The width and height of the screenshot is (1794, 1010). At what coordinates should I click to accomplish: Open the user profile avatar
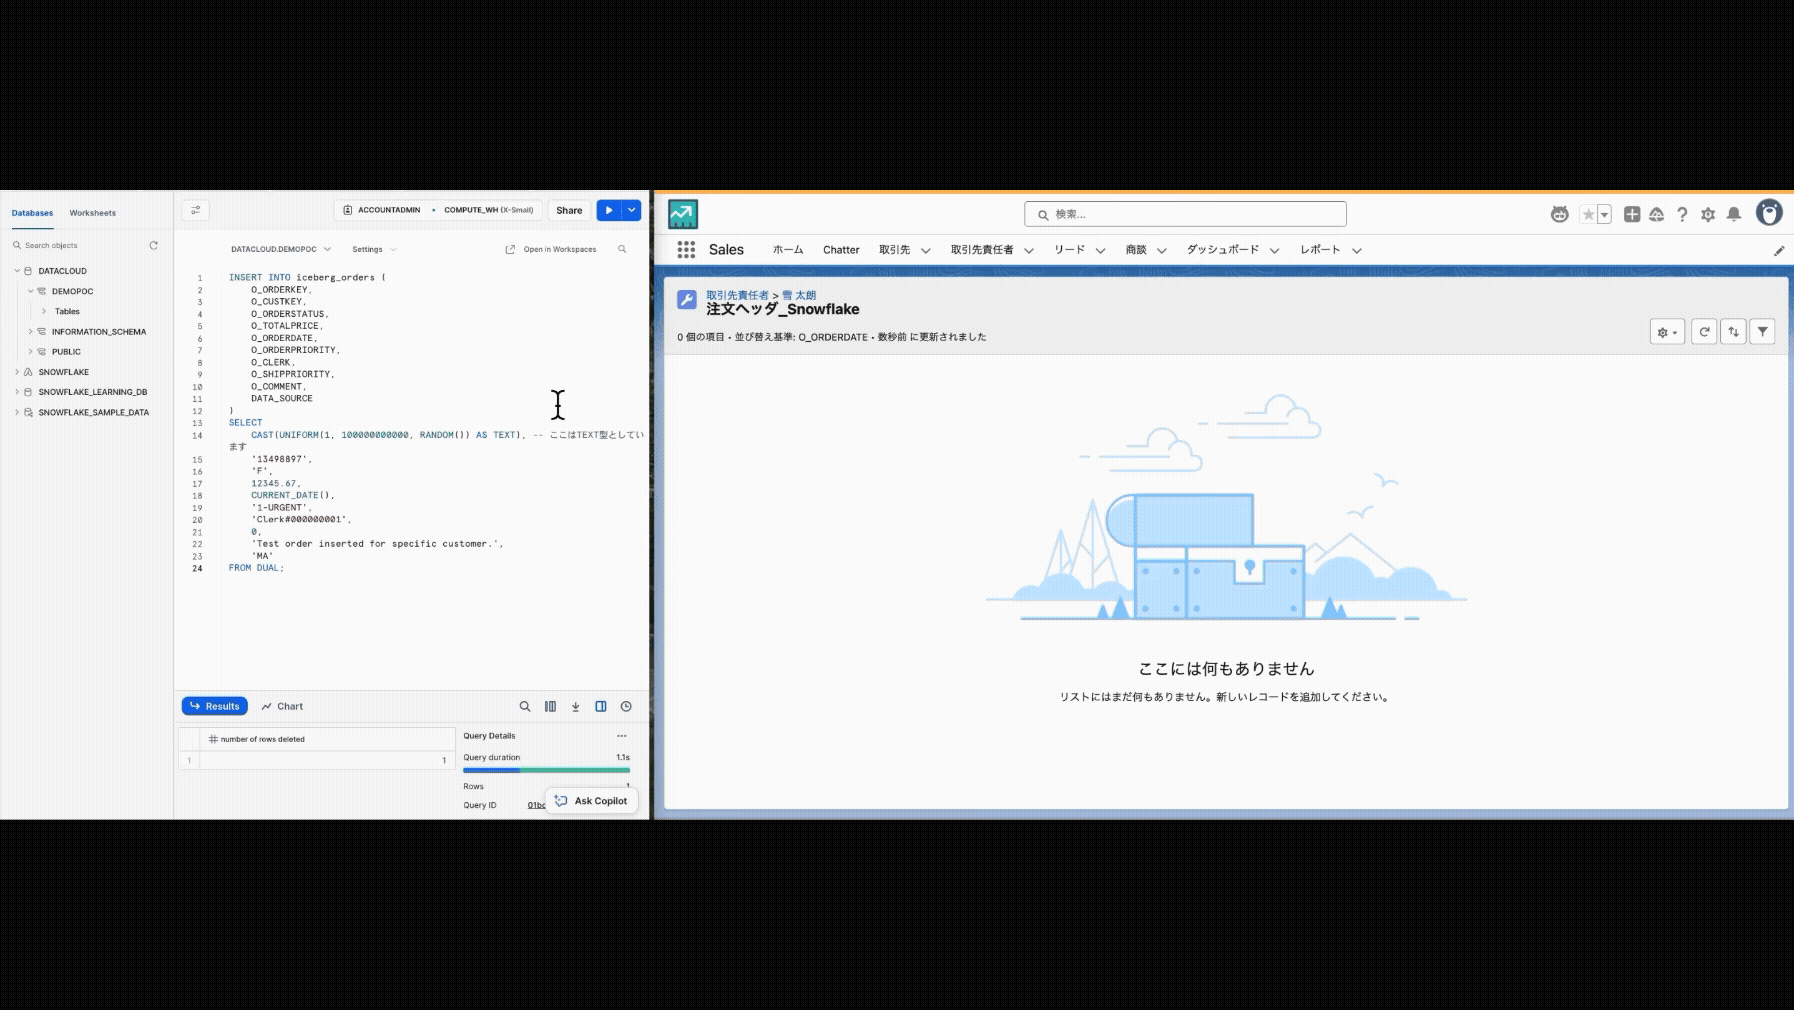tap(1769, 212)
